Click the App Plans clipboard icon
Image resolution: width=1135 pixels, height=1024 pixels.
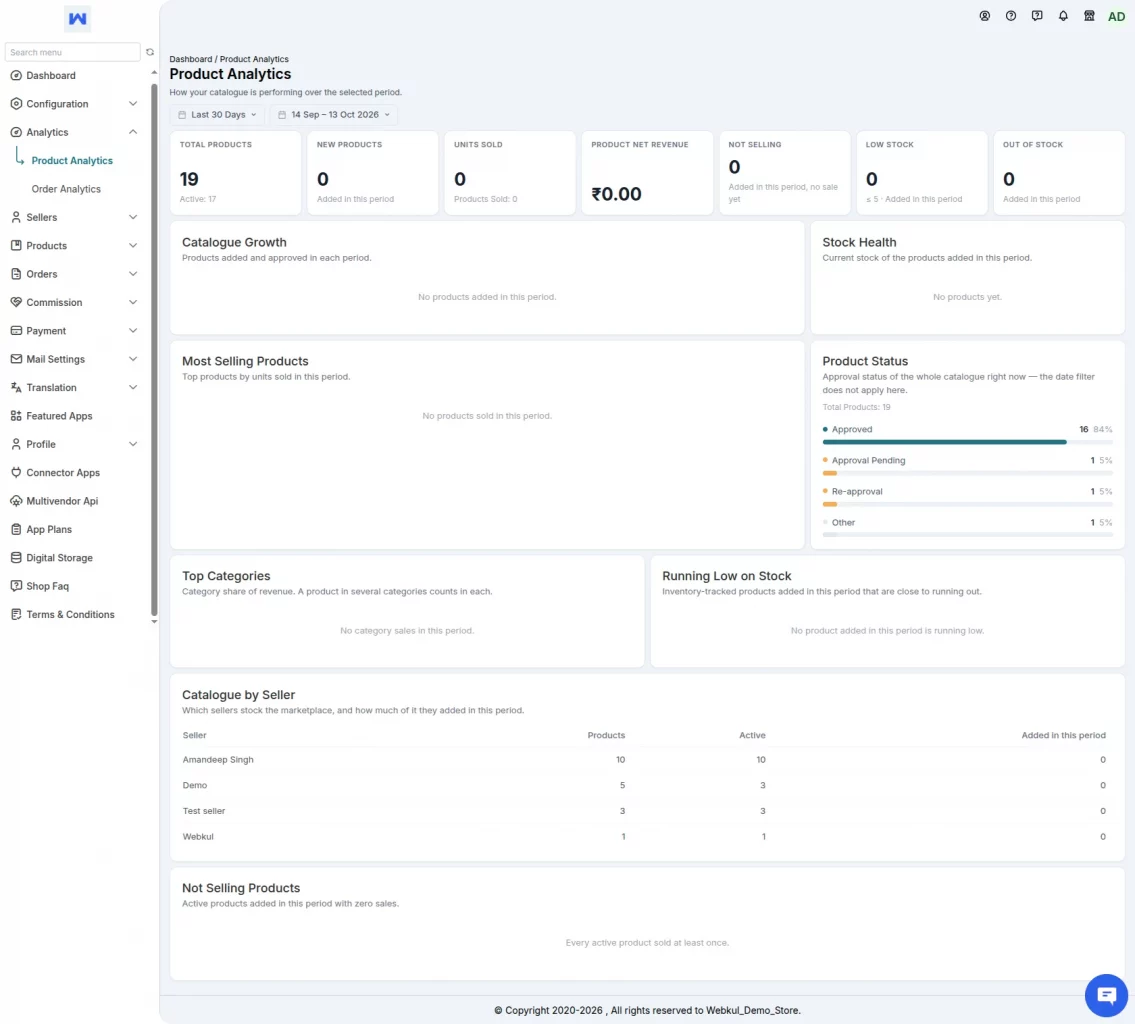tap(16, 529)
